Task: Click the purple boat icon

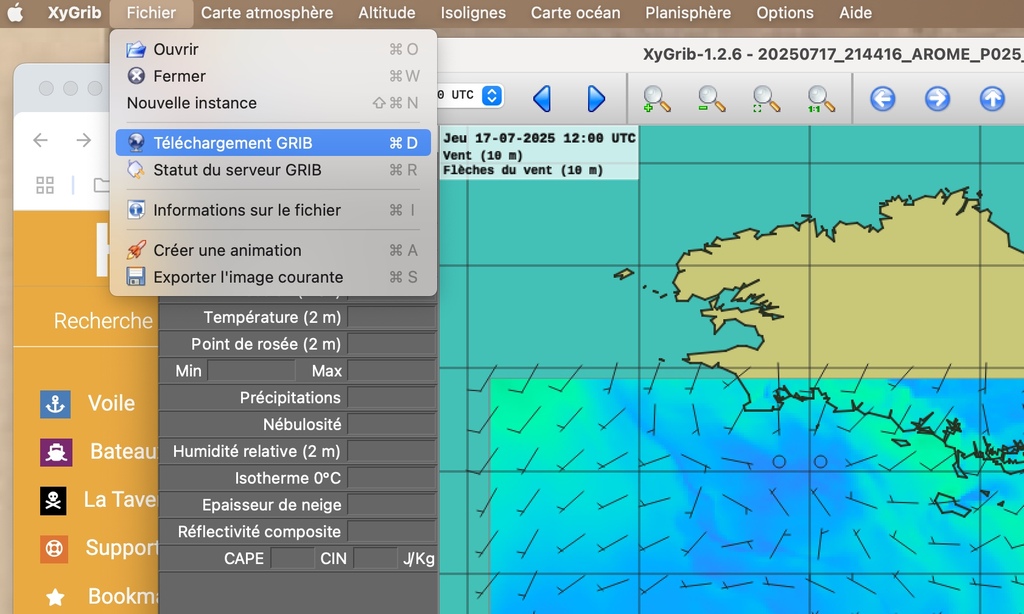Action: pos(56,452)
